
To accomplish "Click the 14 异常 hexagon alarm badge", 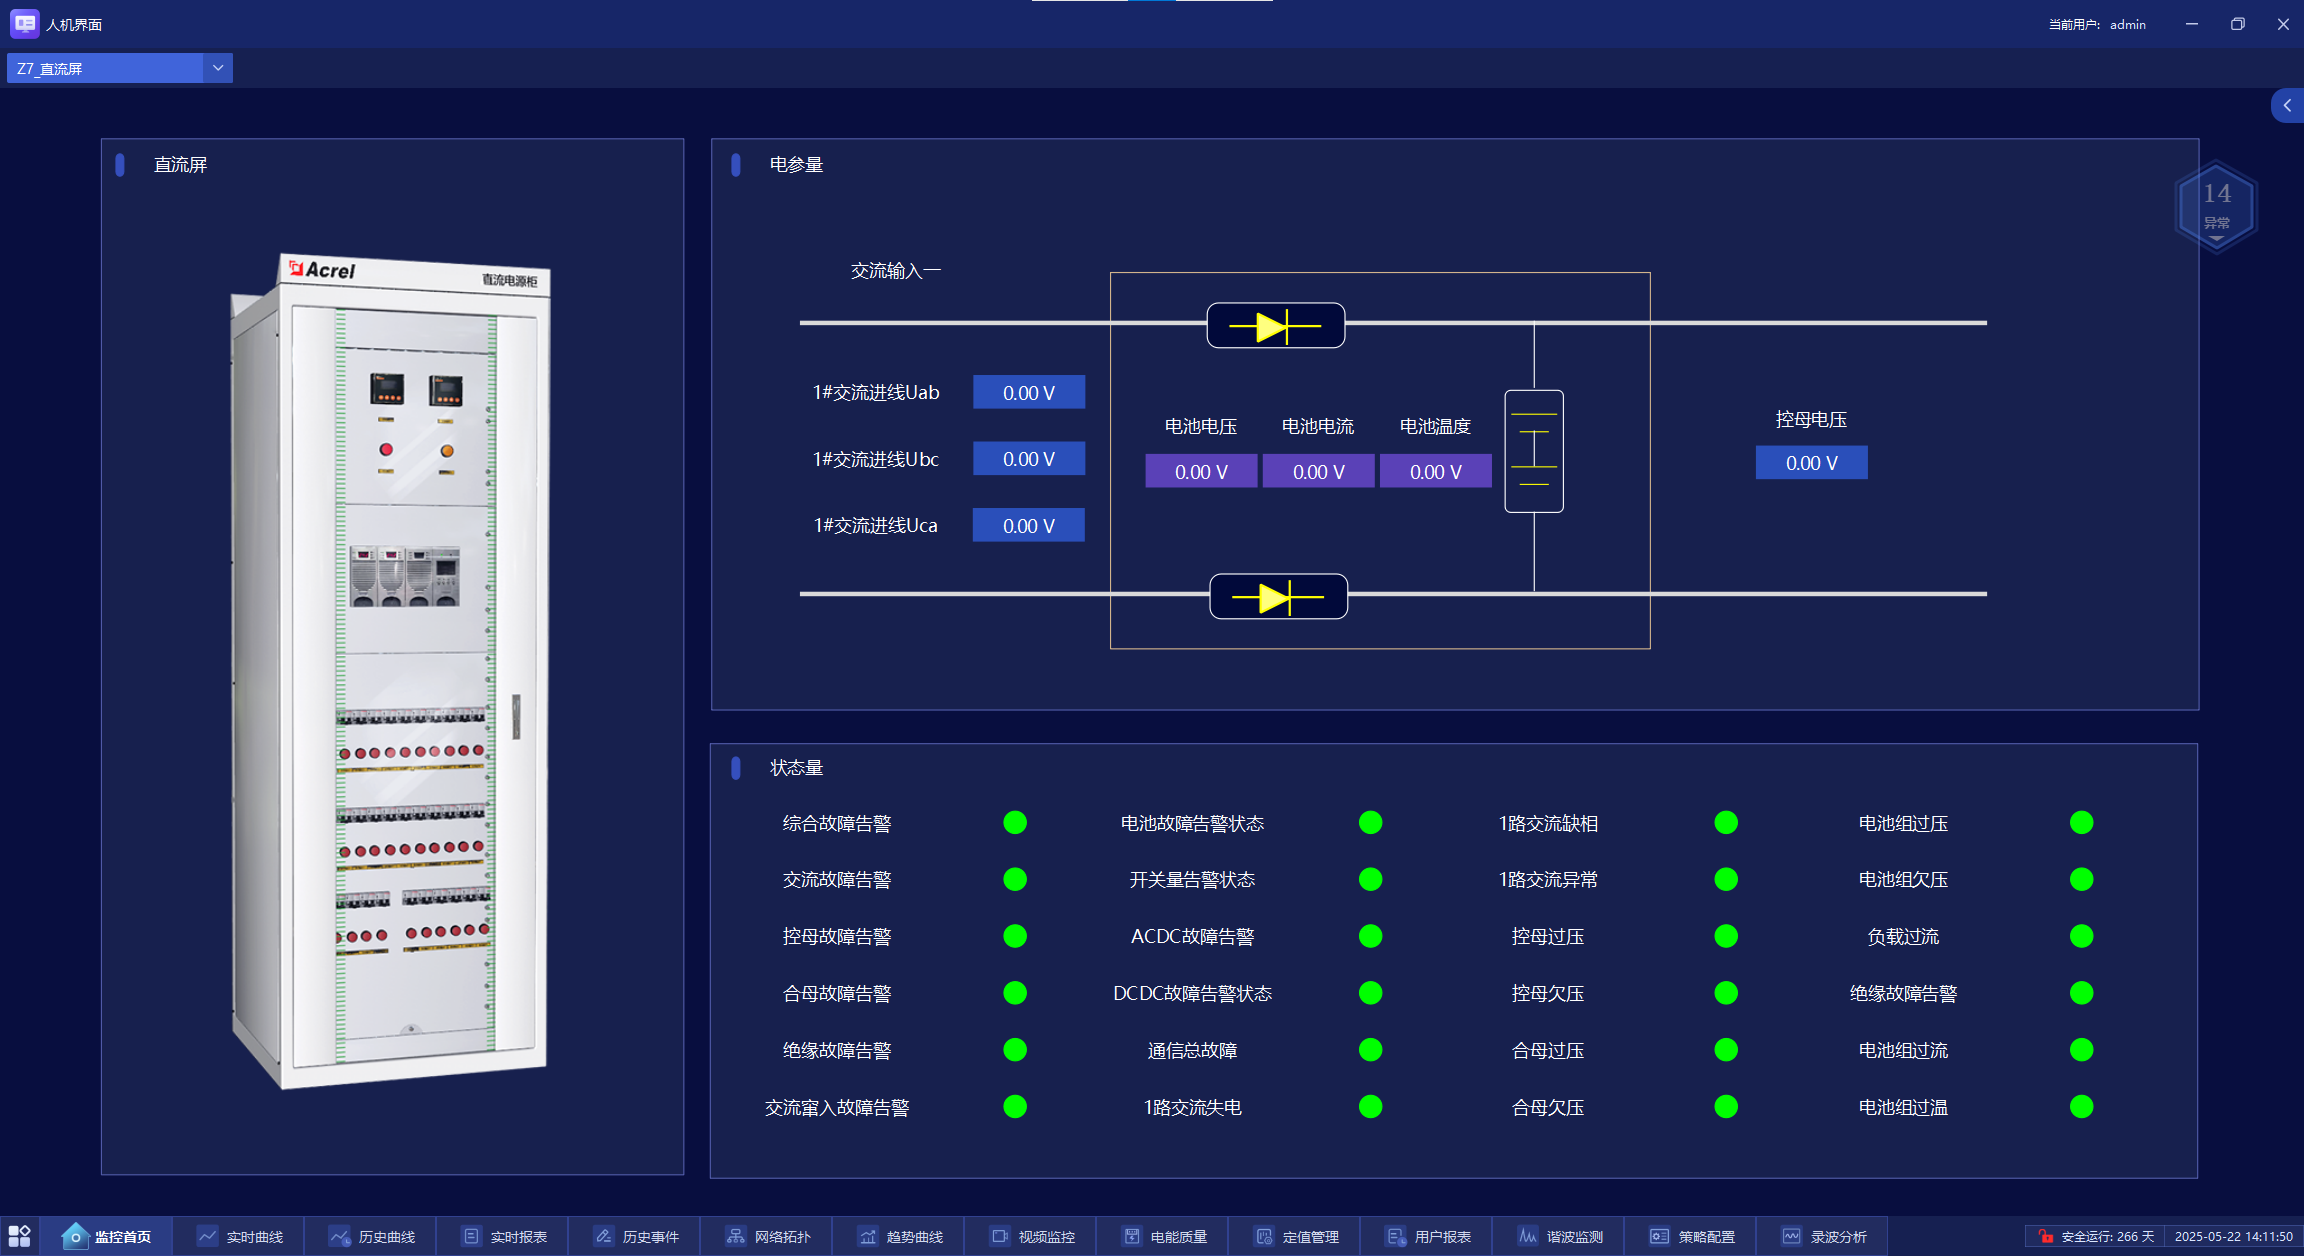I will tap(2216, 205).
